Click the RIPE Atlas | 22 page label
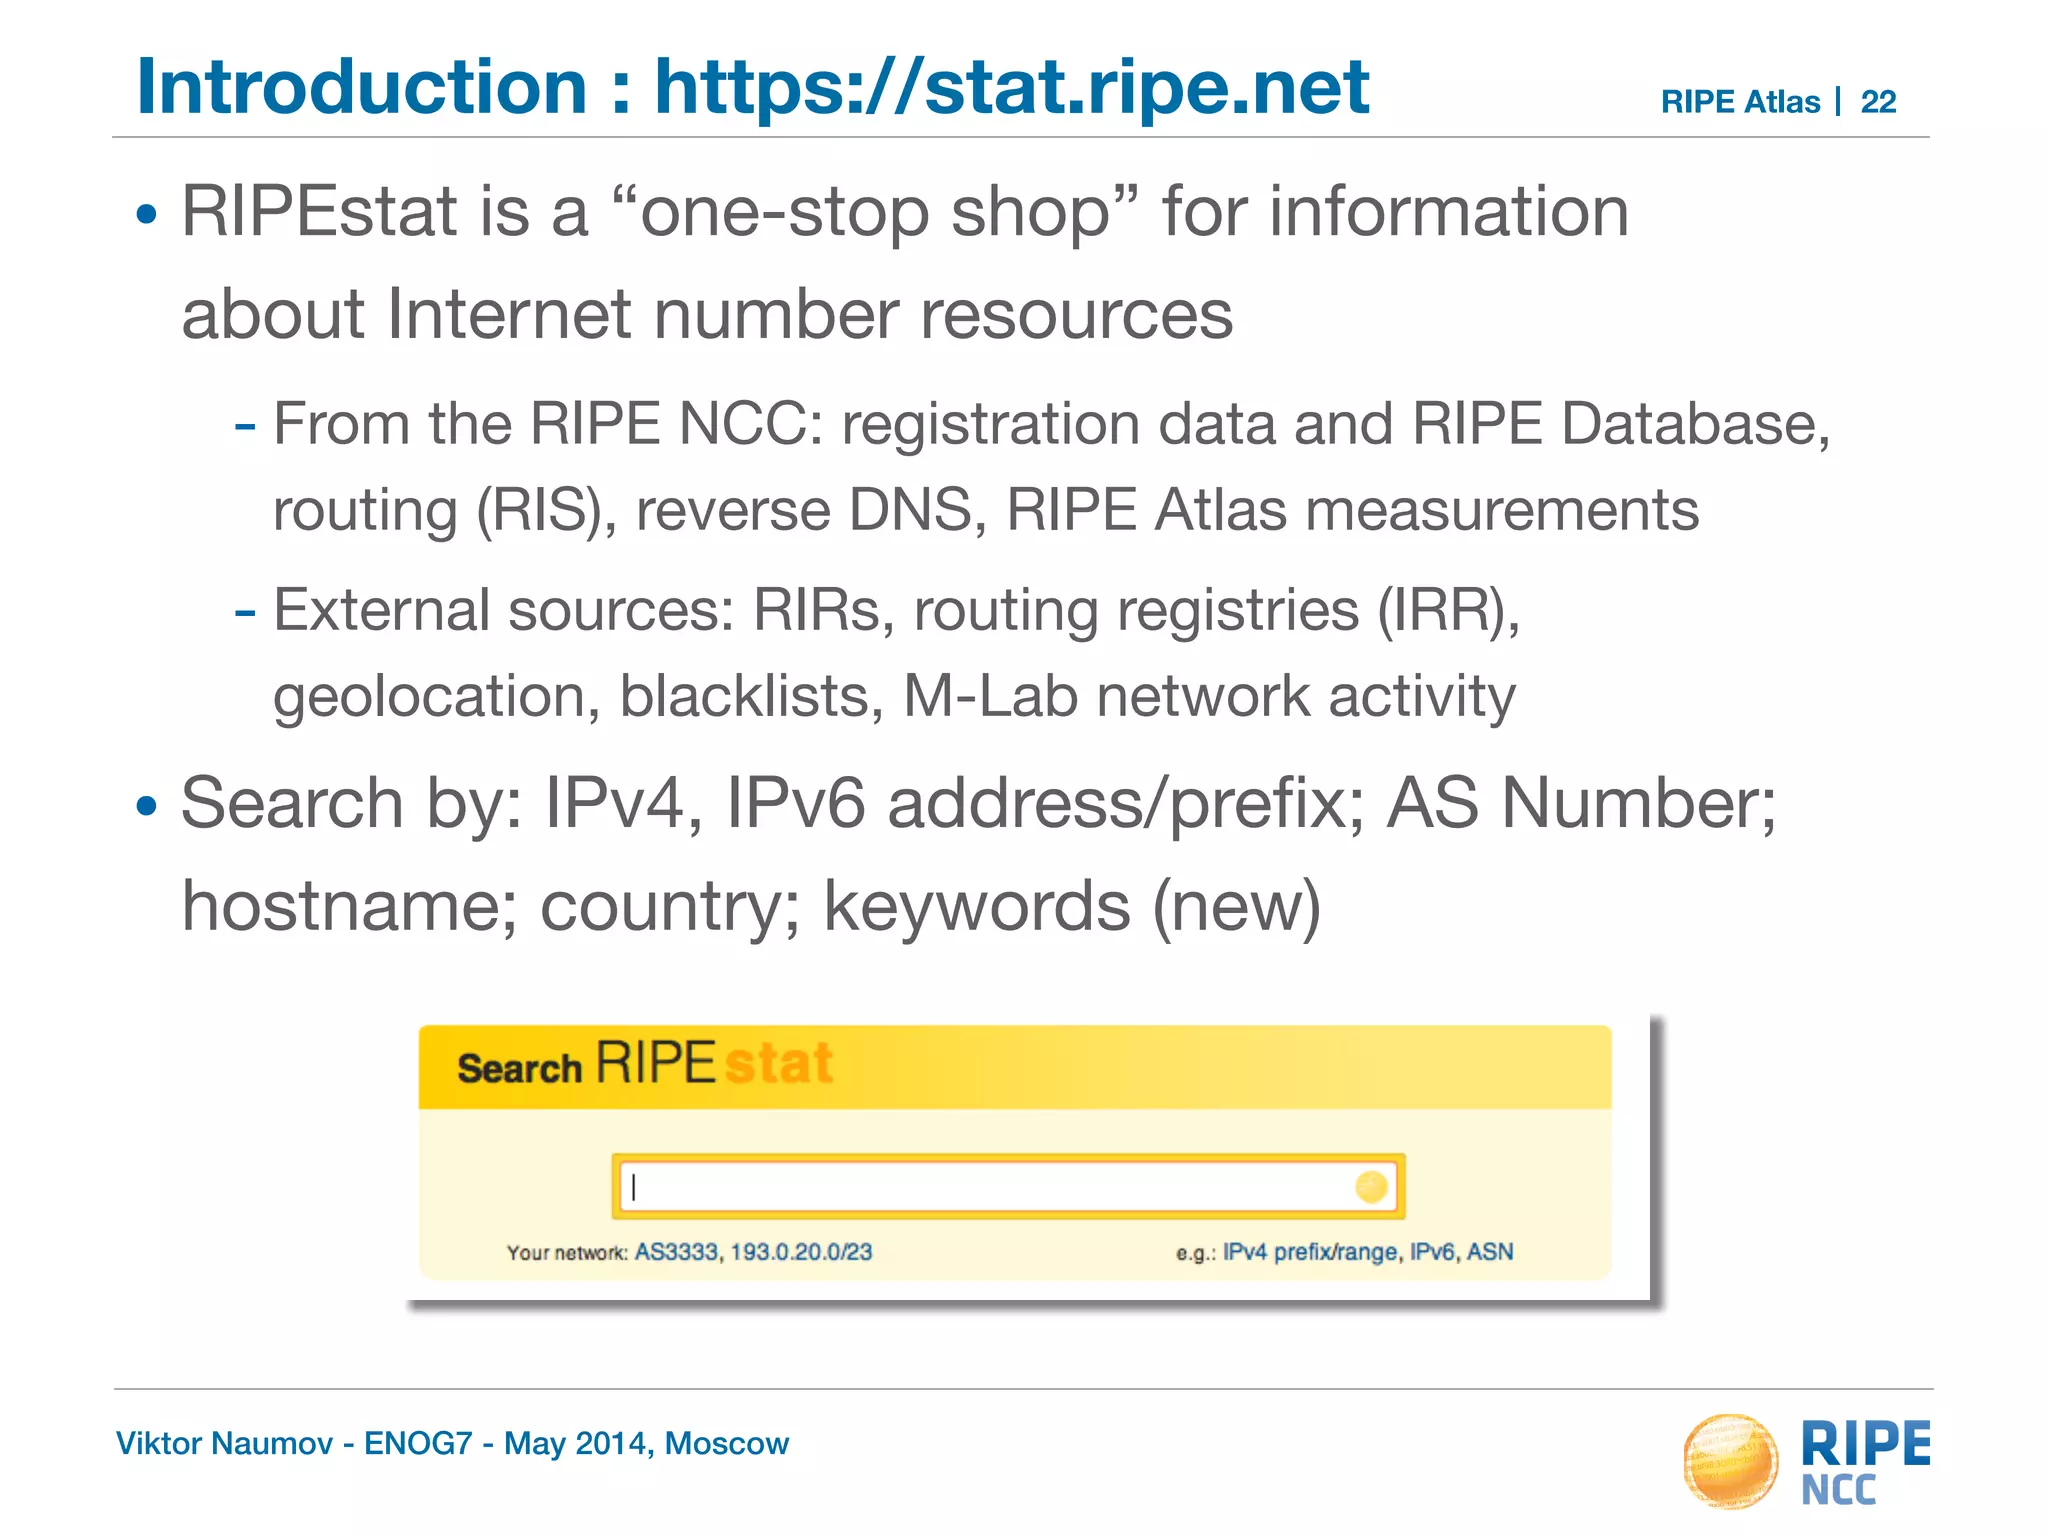The width and height of the screenshot is (2048, 1536). coord(1778,101)
